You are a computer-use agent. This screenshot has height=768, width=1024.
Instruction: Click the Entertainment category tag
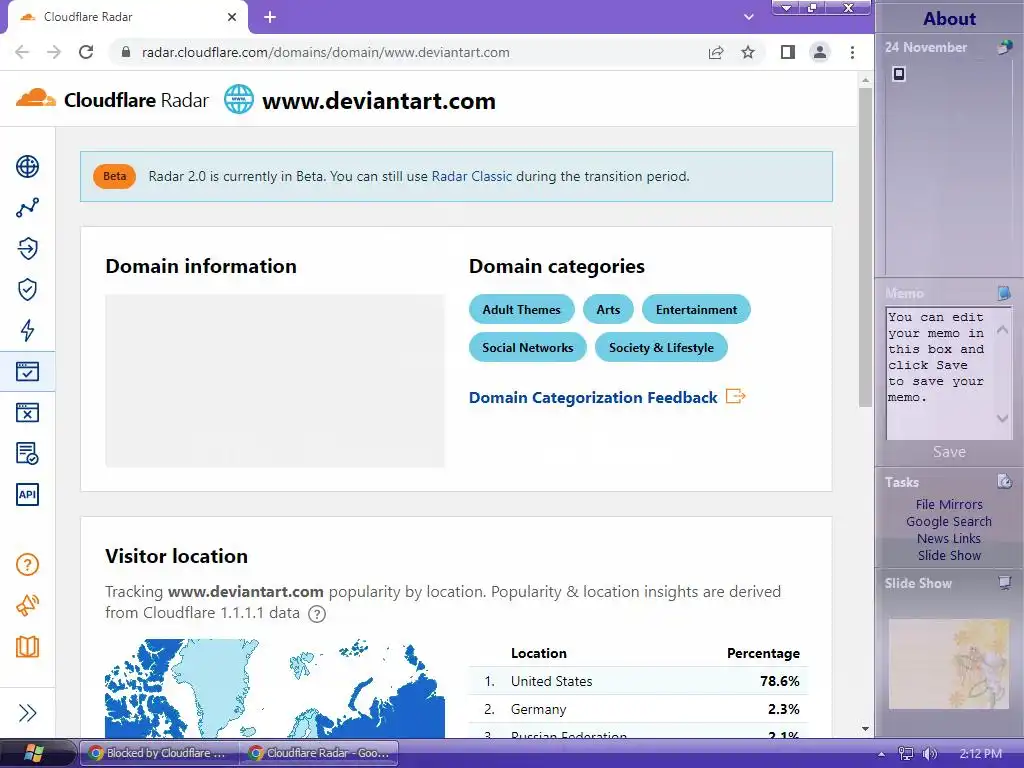tap(696, 310)
